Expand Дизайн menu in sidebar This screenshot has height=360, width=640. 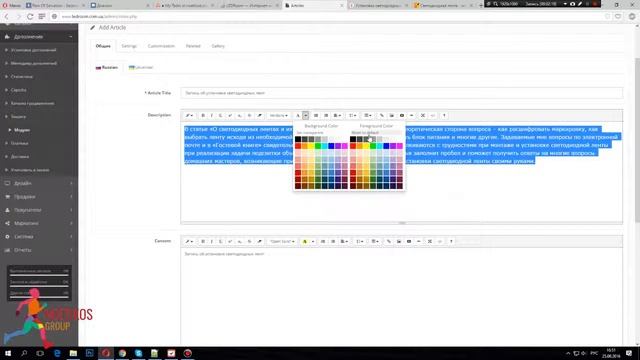(39, 183)
